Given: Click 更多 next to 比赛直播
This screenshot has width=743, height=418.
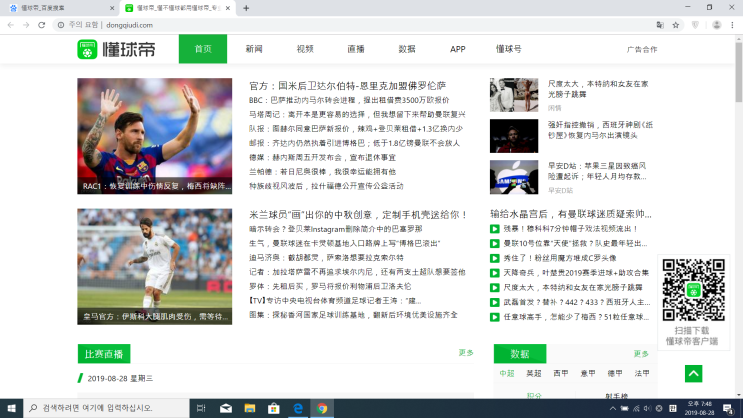Looking at the screenshot, I should 466,353.
